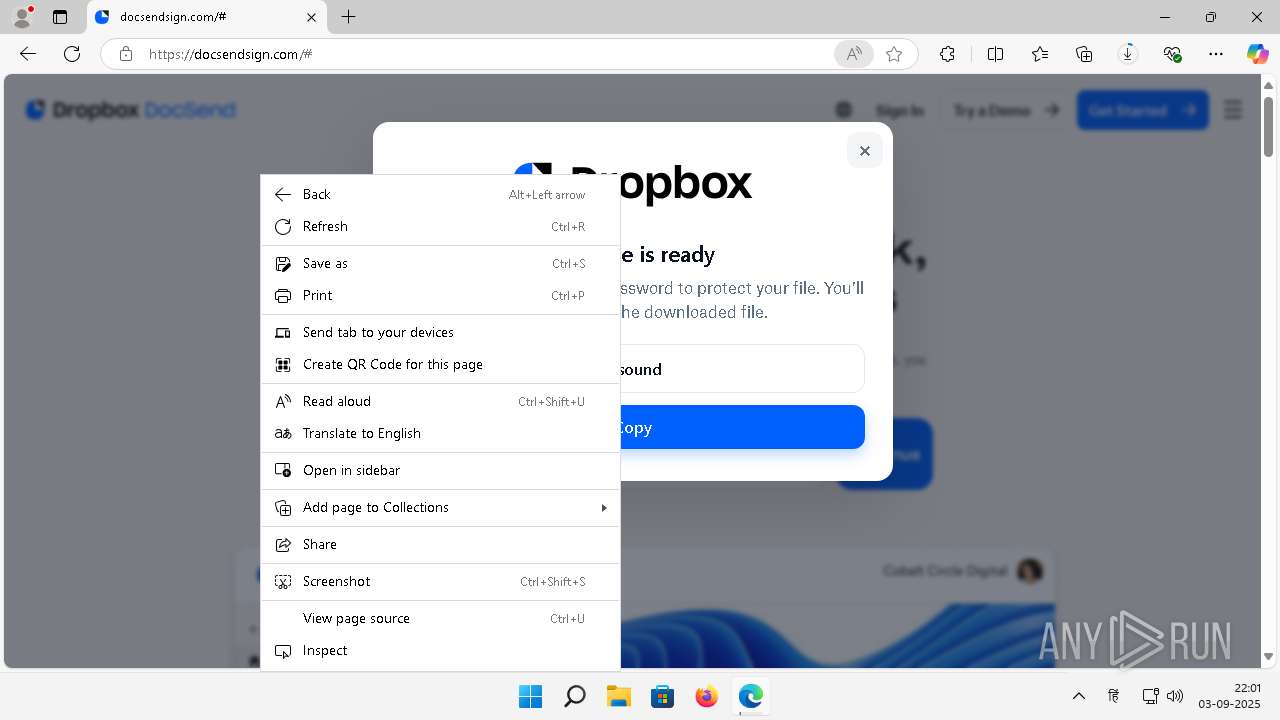Open the Settings and more ellipsis
This screenshot has width=1280, height=720.
tap(1216, 54)
